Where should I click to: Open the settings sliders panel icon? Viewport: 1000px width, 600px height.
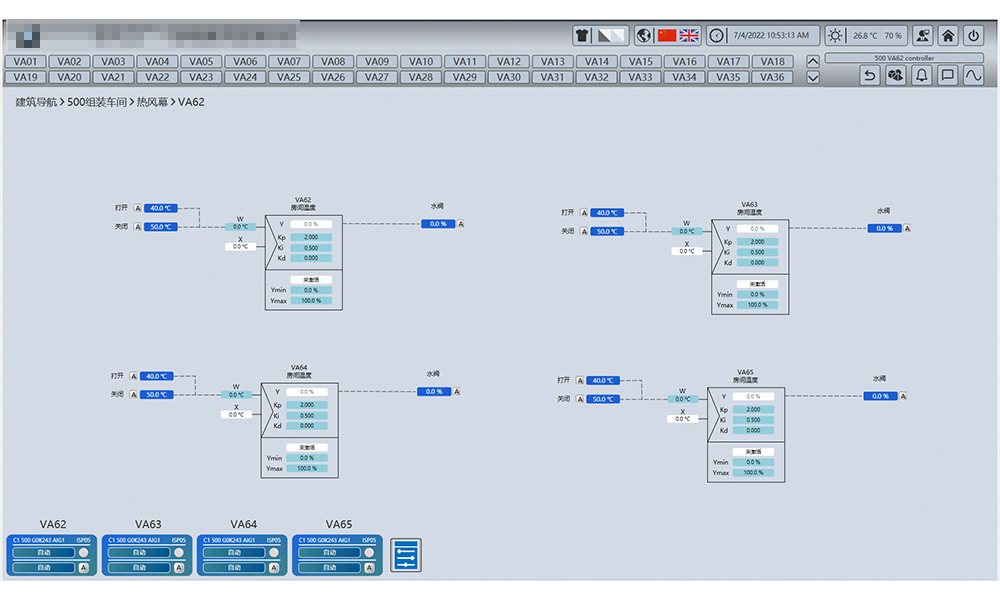(406, 556)
